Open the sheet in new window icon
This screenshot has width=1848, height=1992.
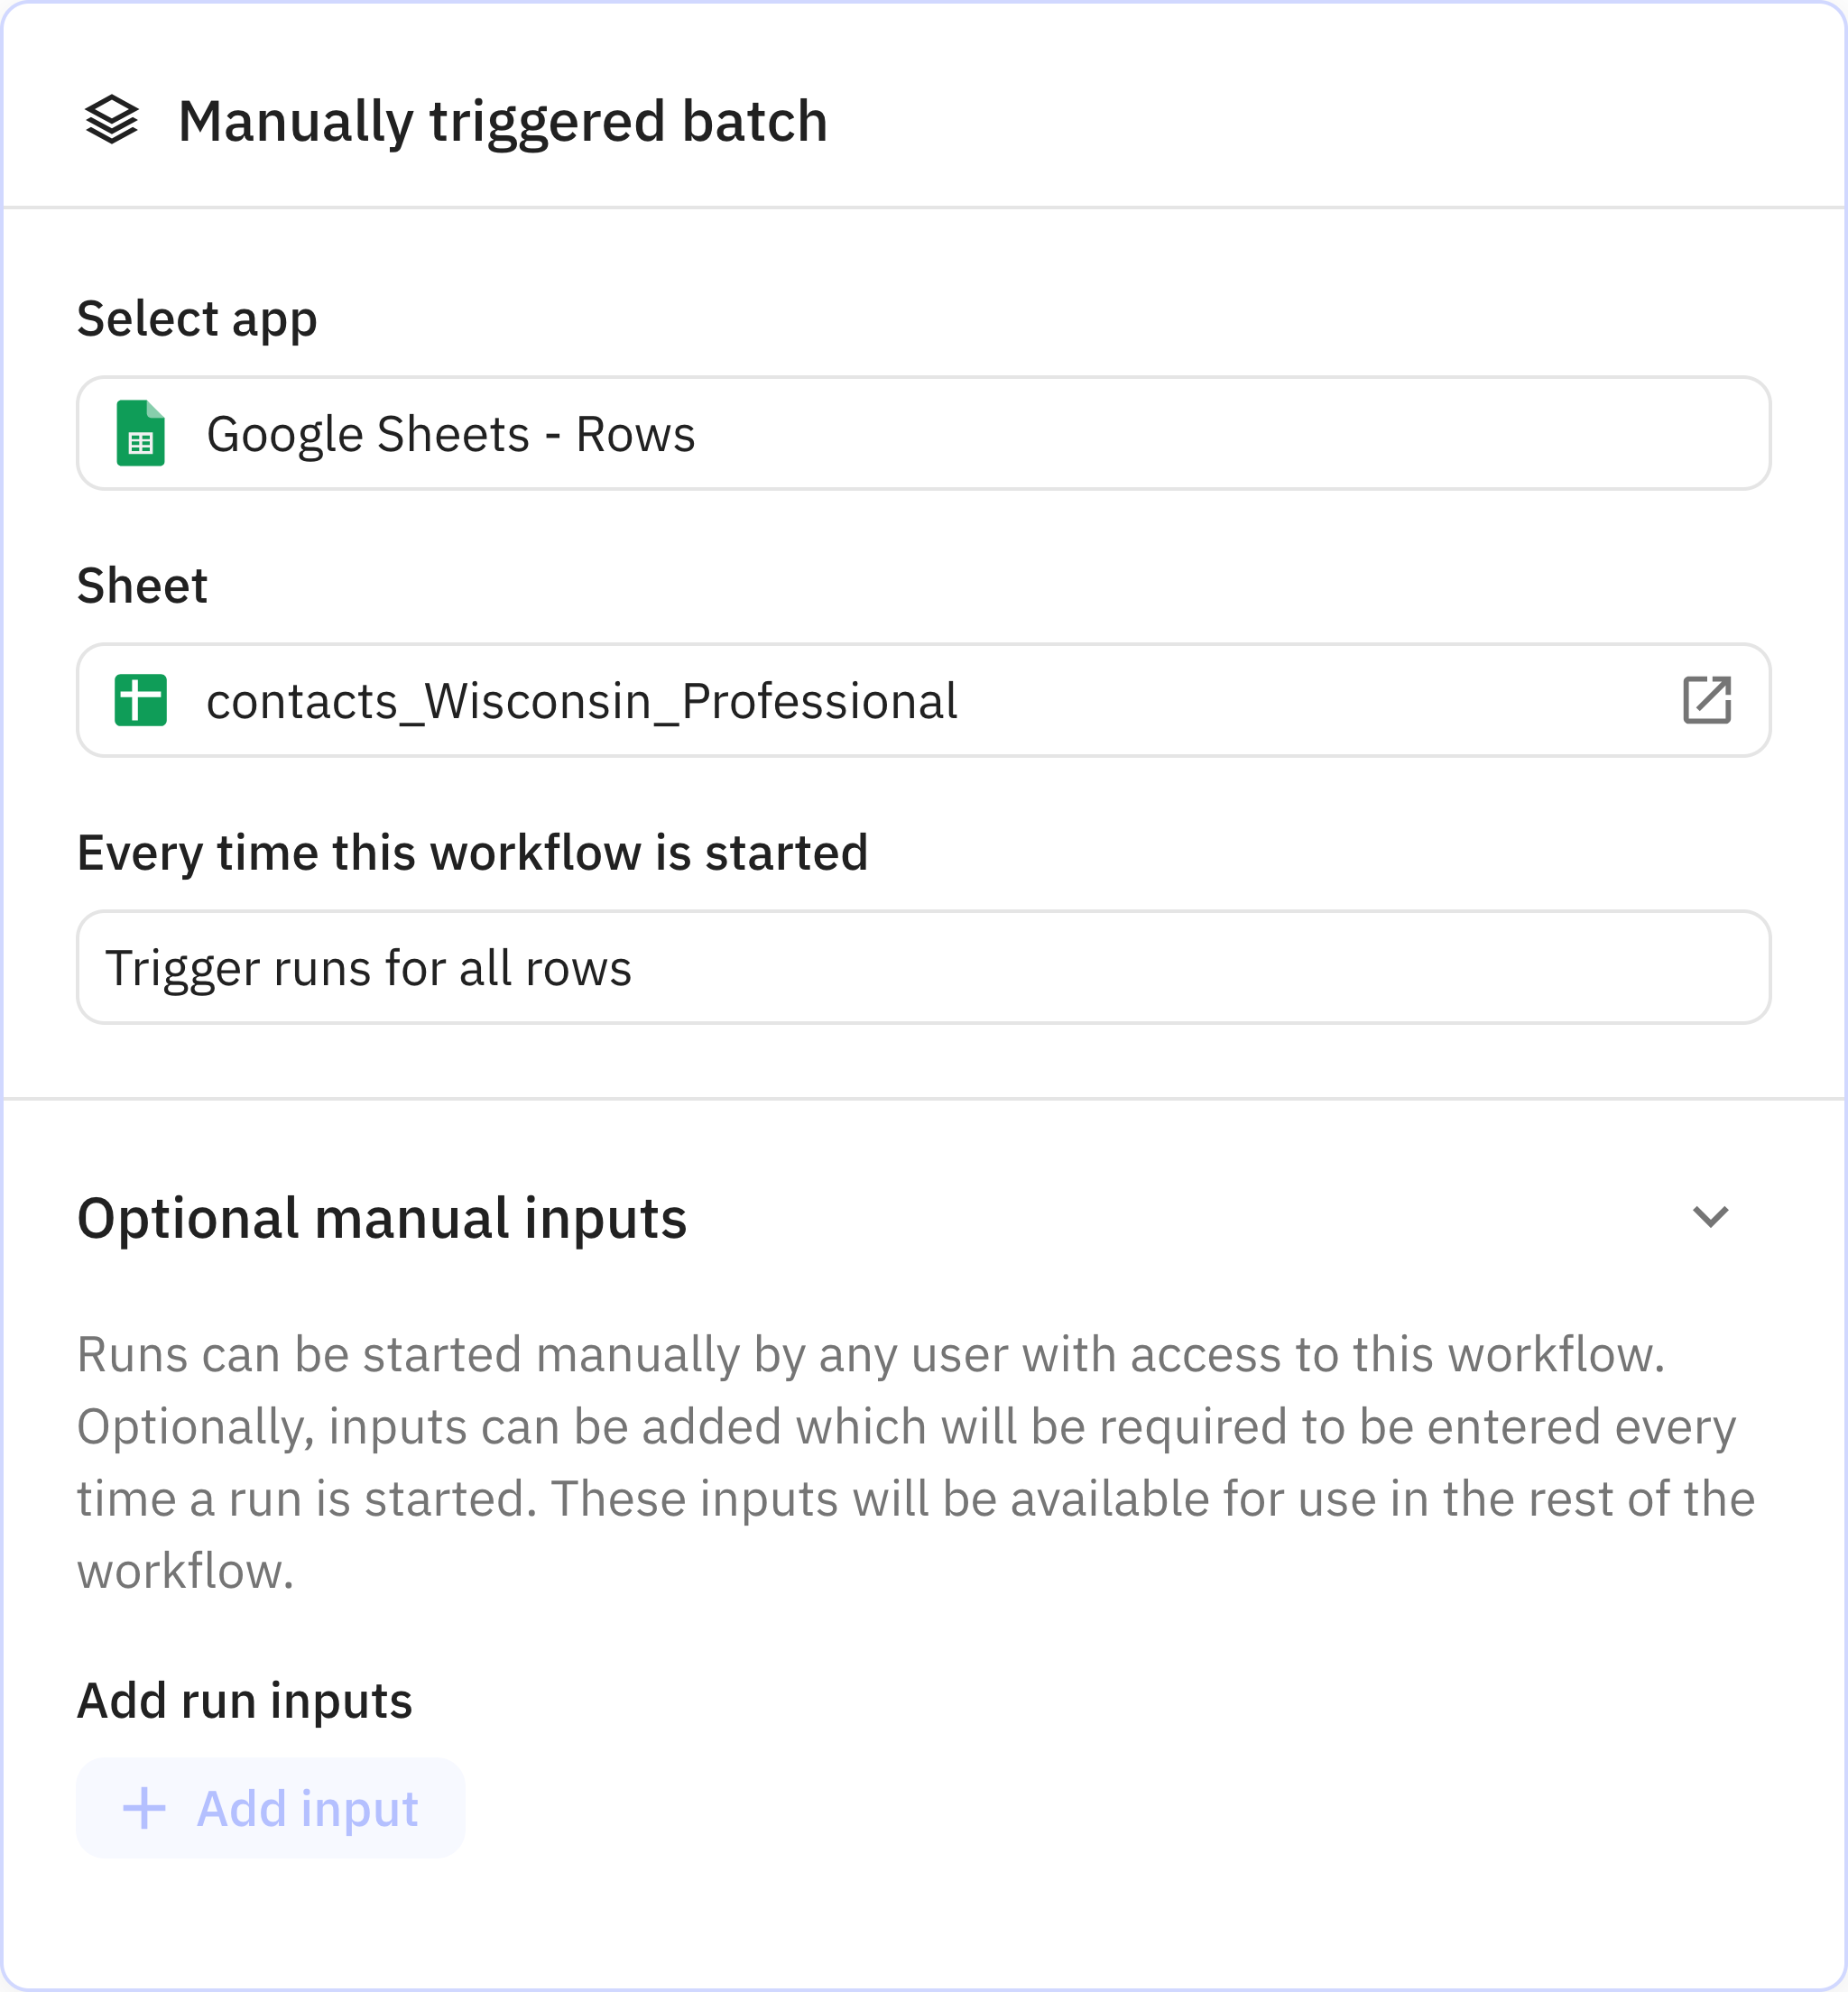point(1706,700)
